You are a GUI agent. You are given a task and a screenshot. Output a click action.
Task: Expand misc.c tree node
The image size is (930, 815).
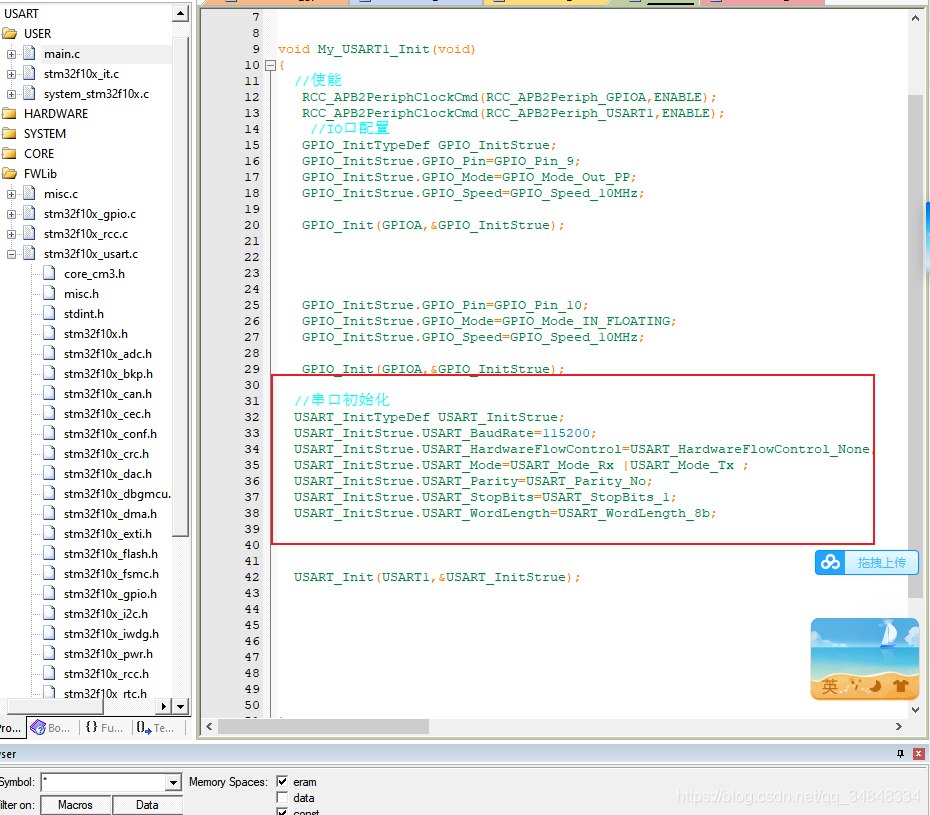coord(11,194)
